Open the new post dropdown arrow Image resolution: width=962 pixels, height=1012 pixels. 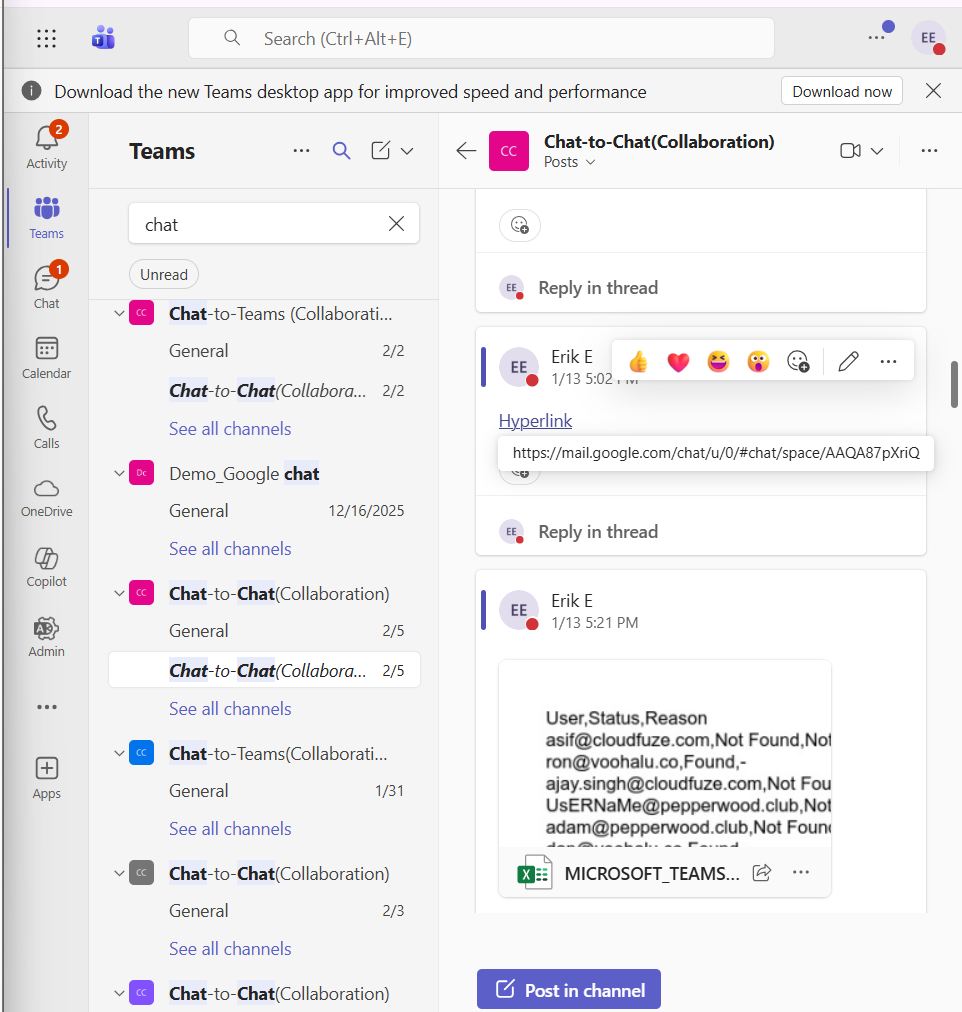pos(409,150)
